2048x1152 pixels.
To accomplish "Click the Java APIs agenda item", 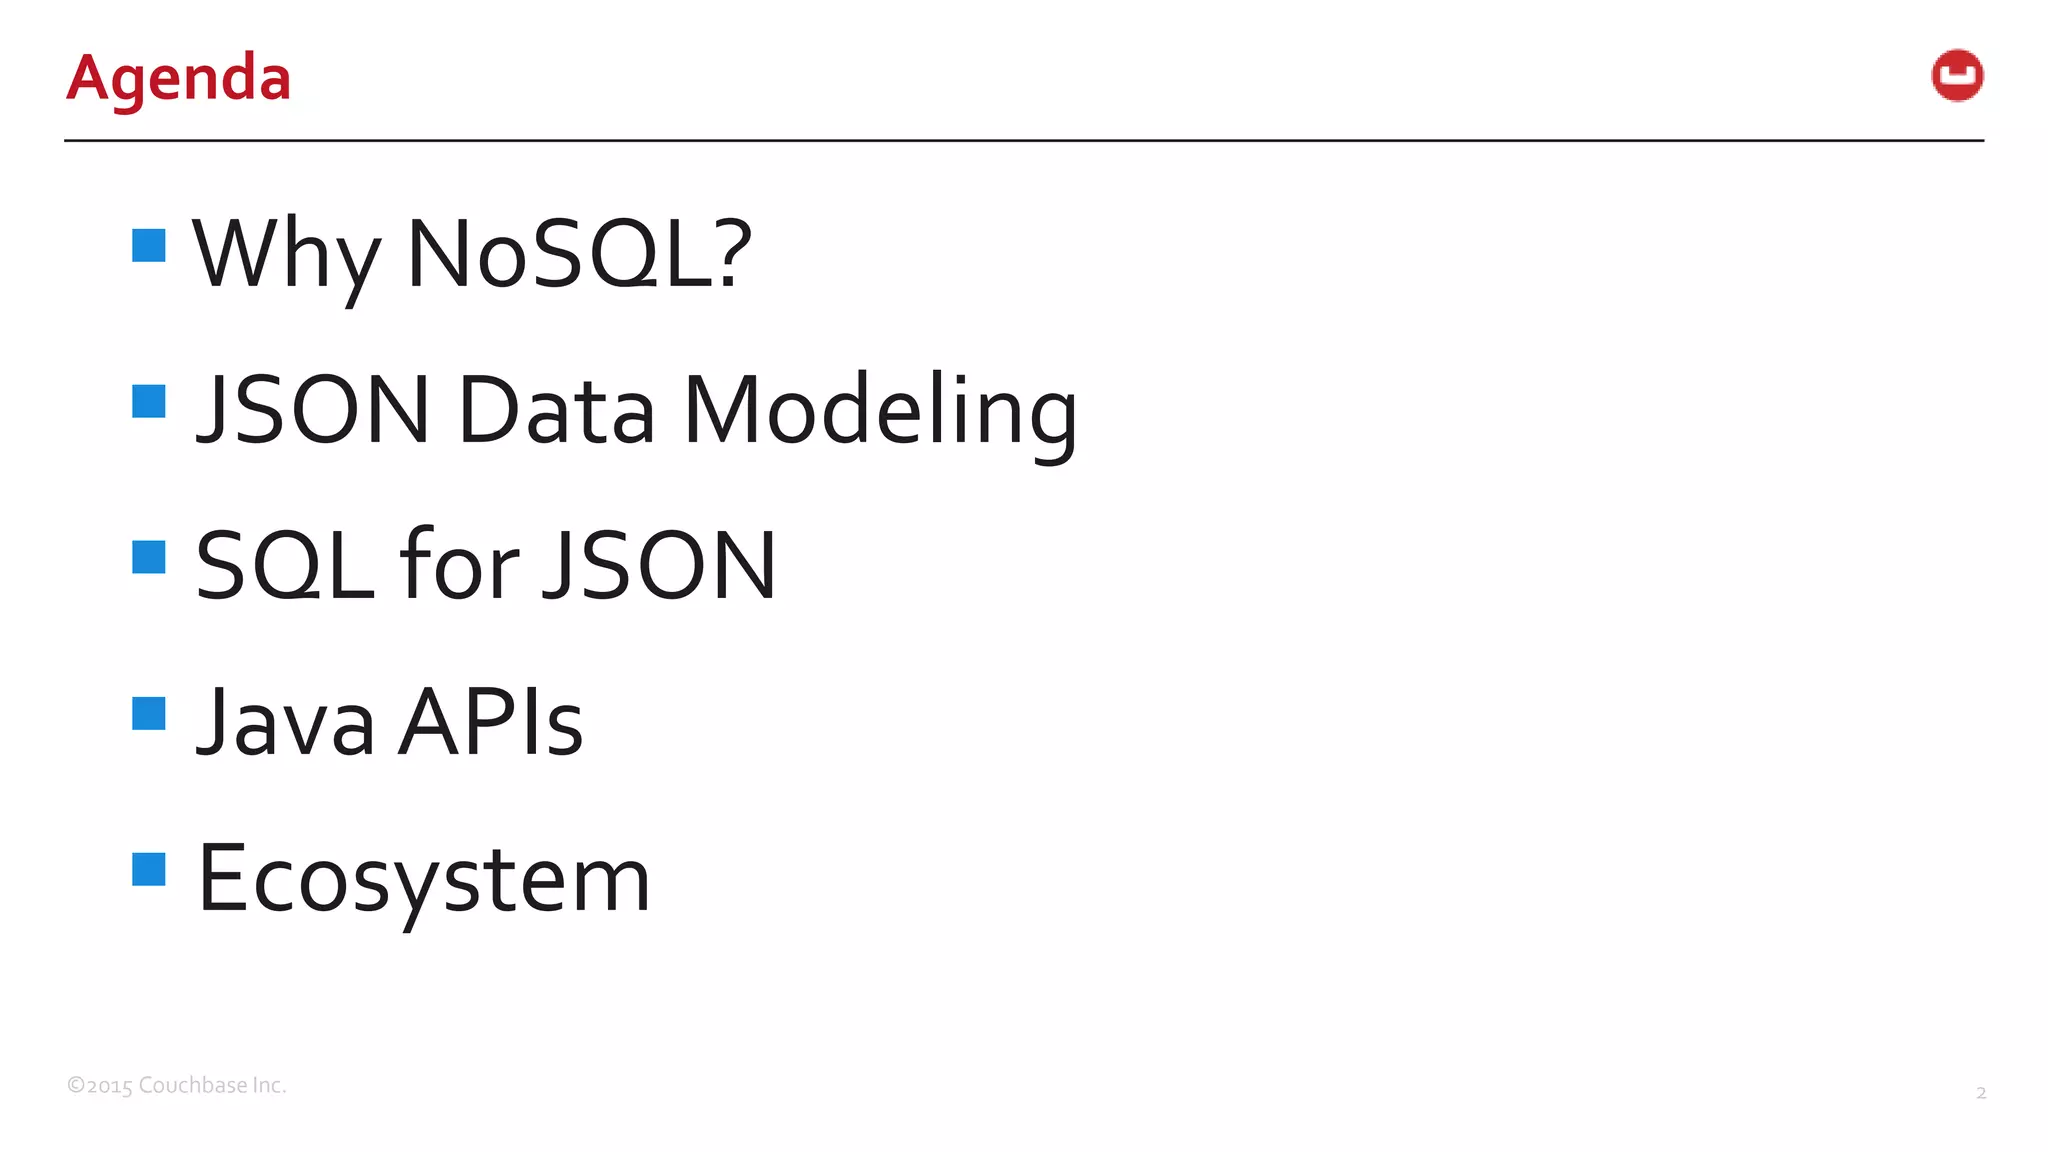I will pyautogui.click(x=390, y=722).
